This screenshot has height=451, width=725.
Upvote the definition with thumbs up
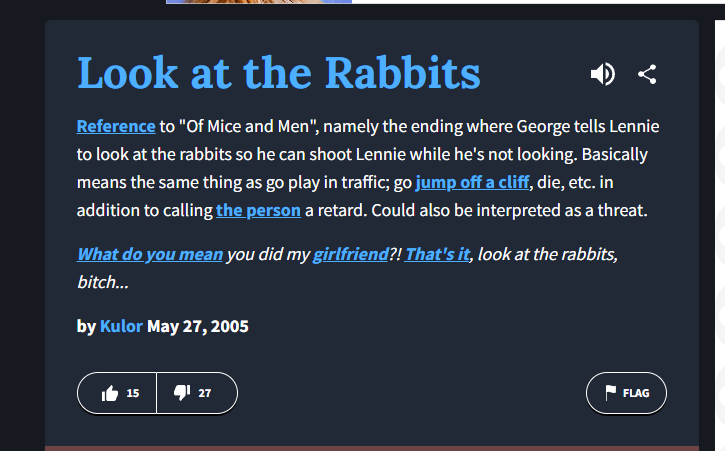pyautogui.click(x=110, y=393)
